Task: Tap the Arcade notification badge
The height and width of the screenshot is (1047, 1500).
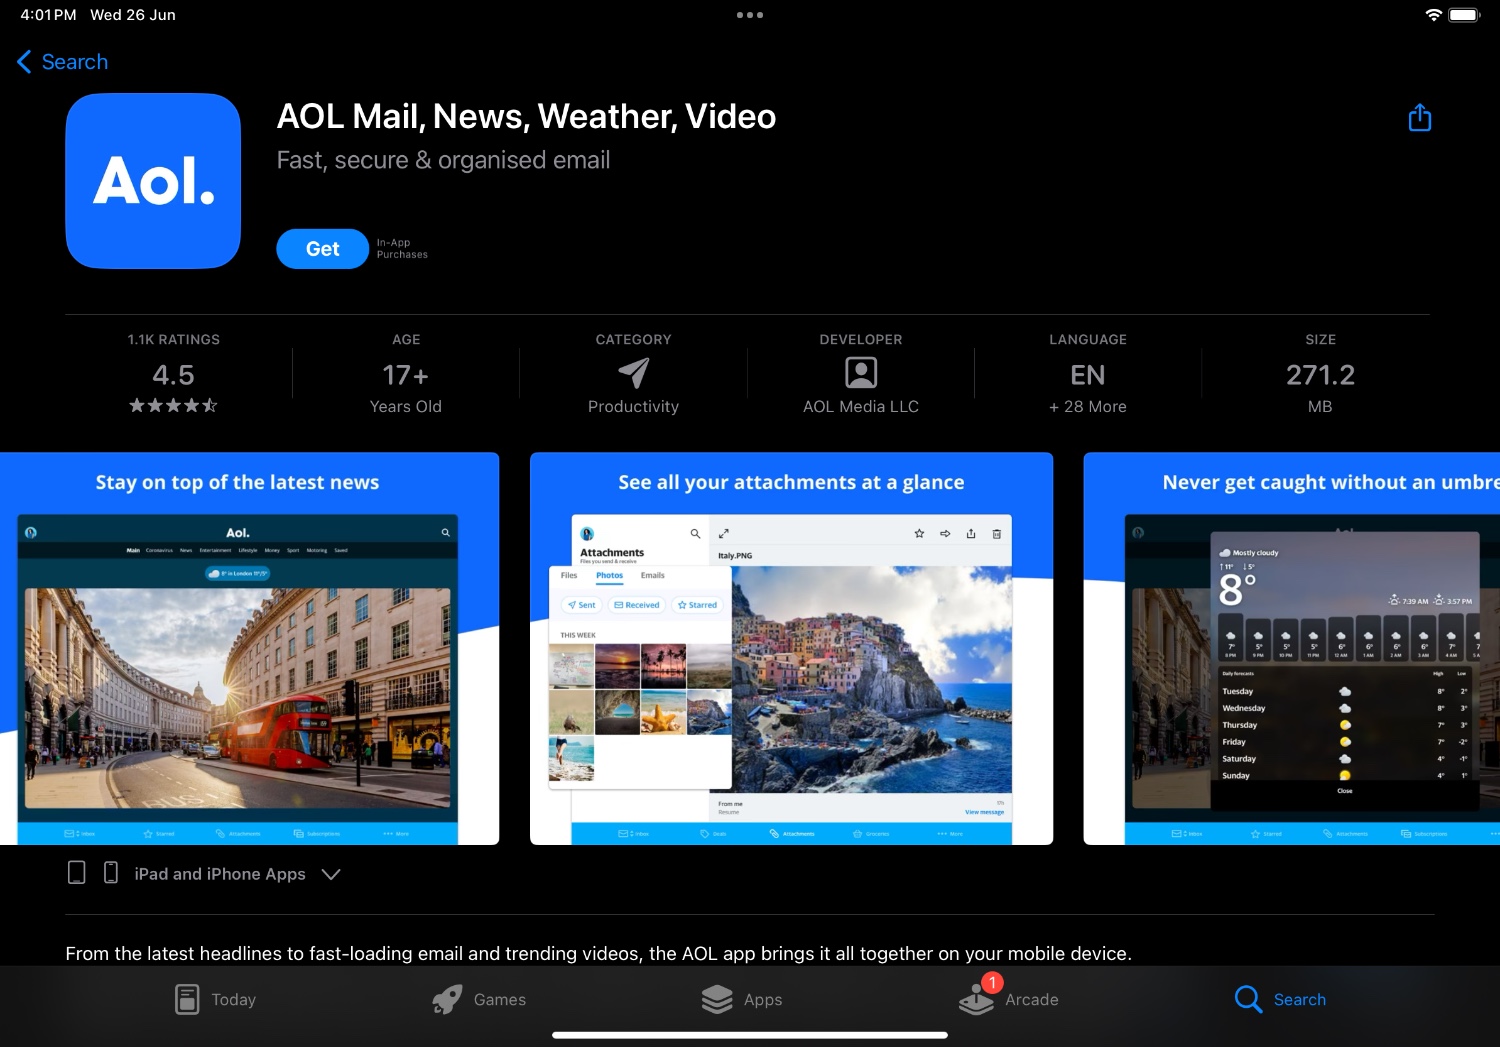Action: pyautogui.click(x=992, y=983)
